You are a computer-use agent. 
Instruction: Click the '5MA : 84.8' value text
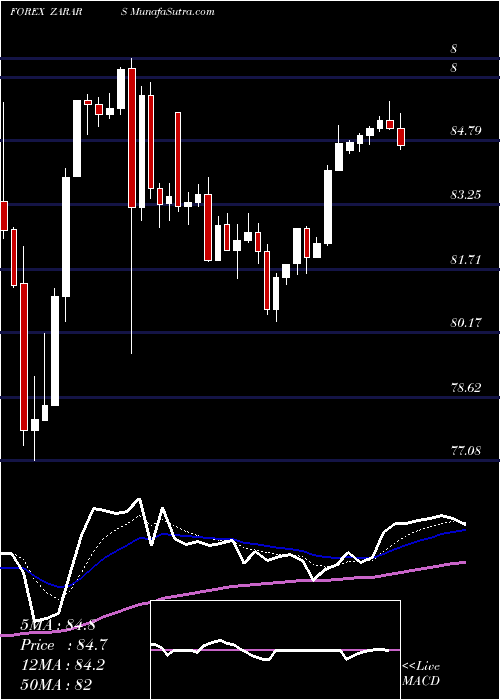coord(58,625)
